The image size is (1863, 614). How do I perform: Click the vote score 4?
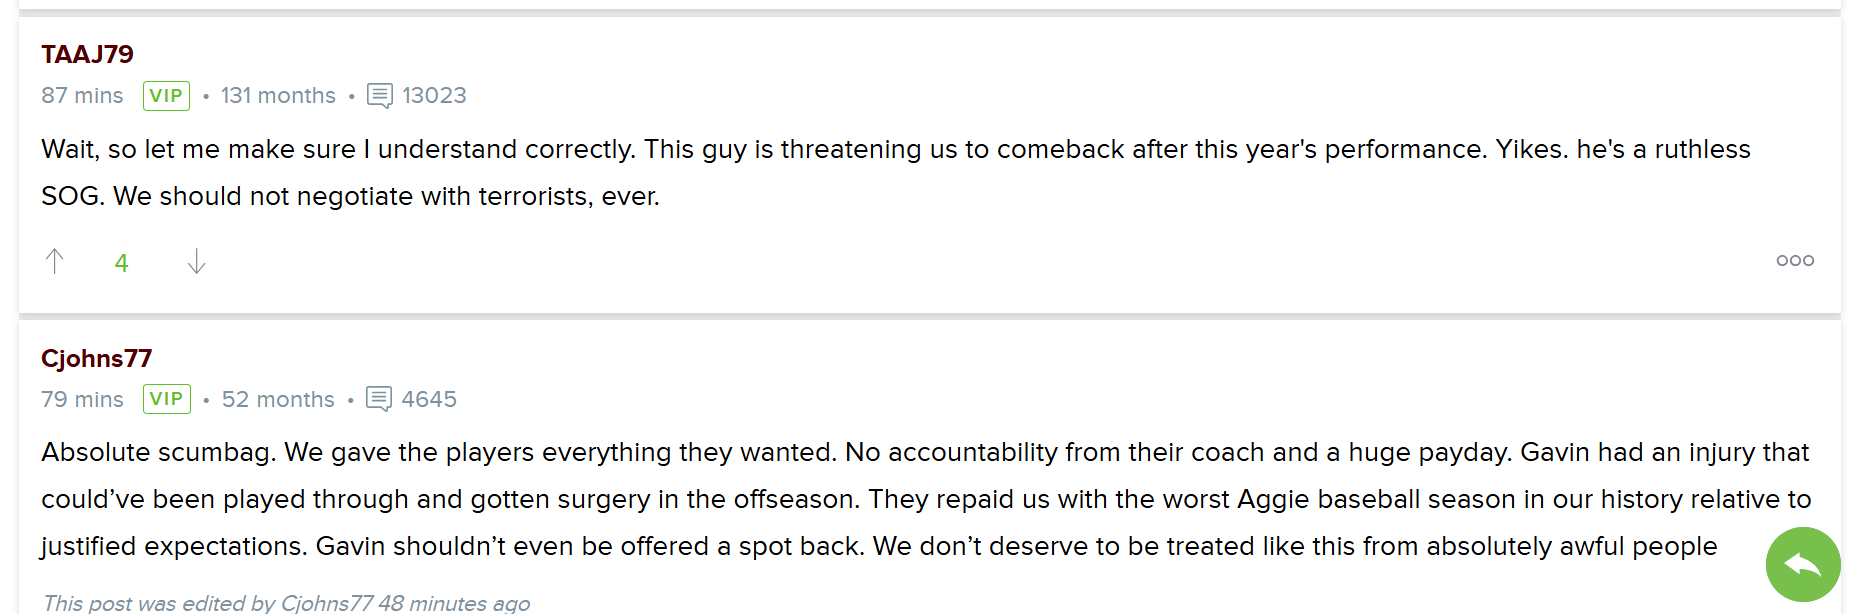tap(121, 263)
